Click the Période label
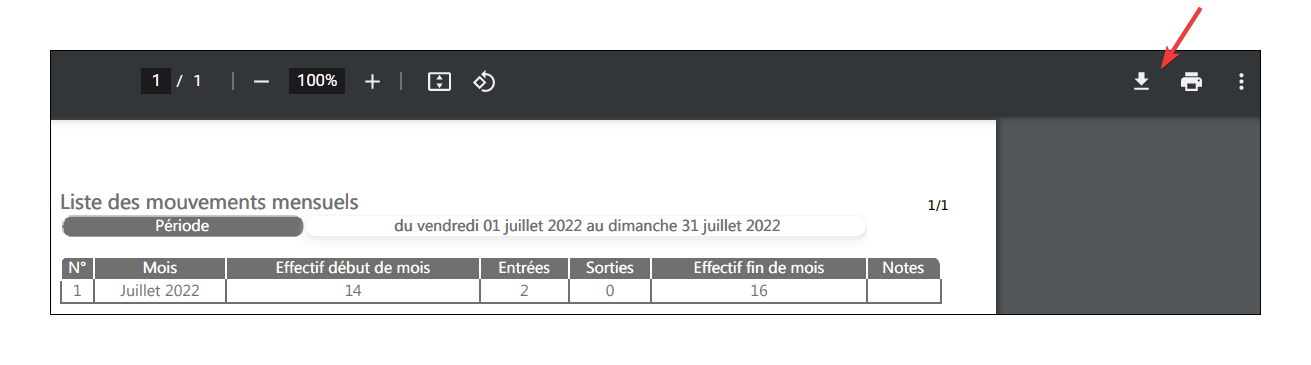This screenshot has height=365, width=1311. click(x=182, y=226)
